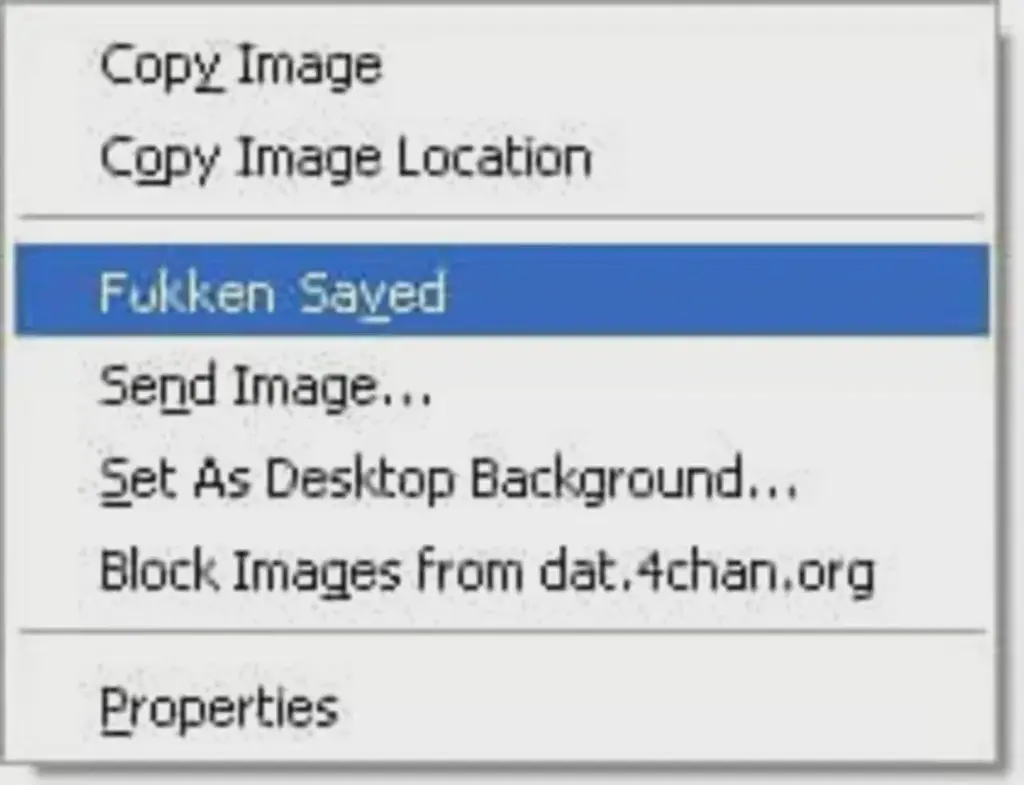Screen dimensions: 1024x785
Task: Choose Set As Desktop Background...
Action: pos(502,479)
